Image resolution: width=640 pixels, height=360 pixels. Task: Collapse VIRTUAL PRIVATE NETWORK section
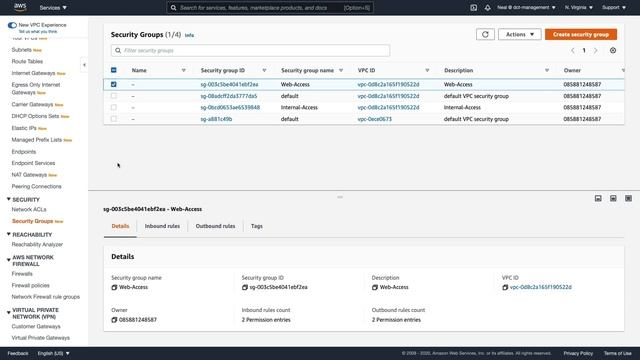[x=9, y=313]
